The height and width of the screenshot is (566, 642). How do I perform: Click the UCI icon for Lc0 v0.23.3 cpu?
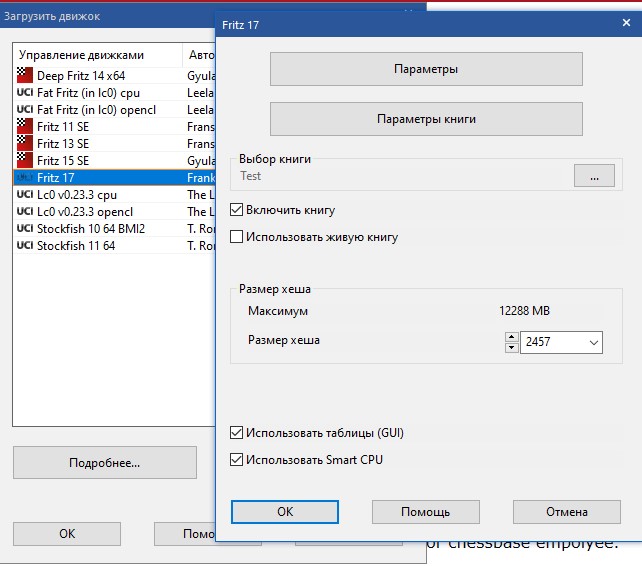point(25,194)
